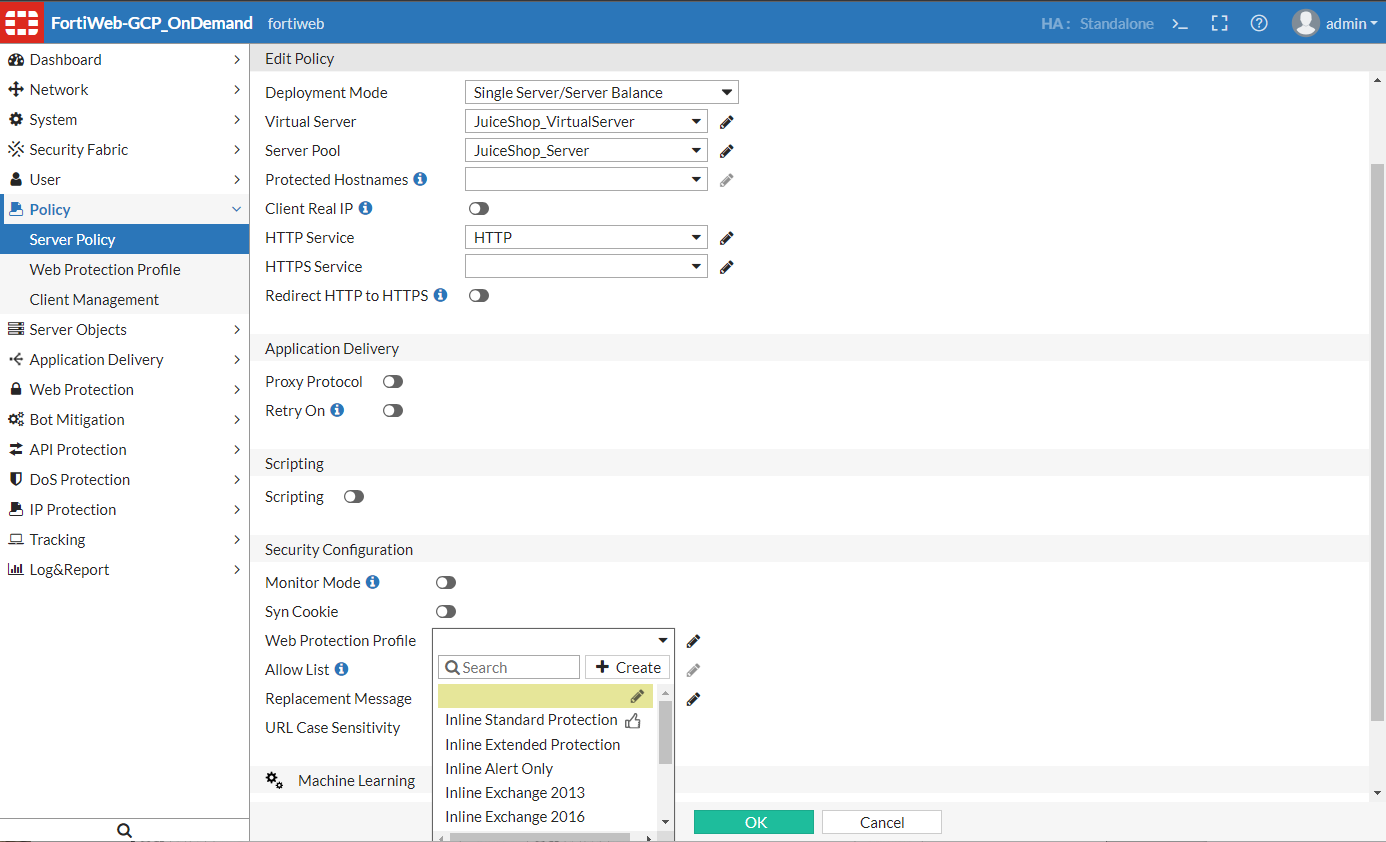Edit the Web Protection Profile pencil icon

693,641
